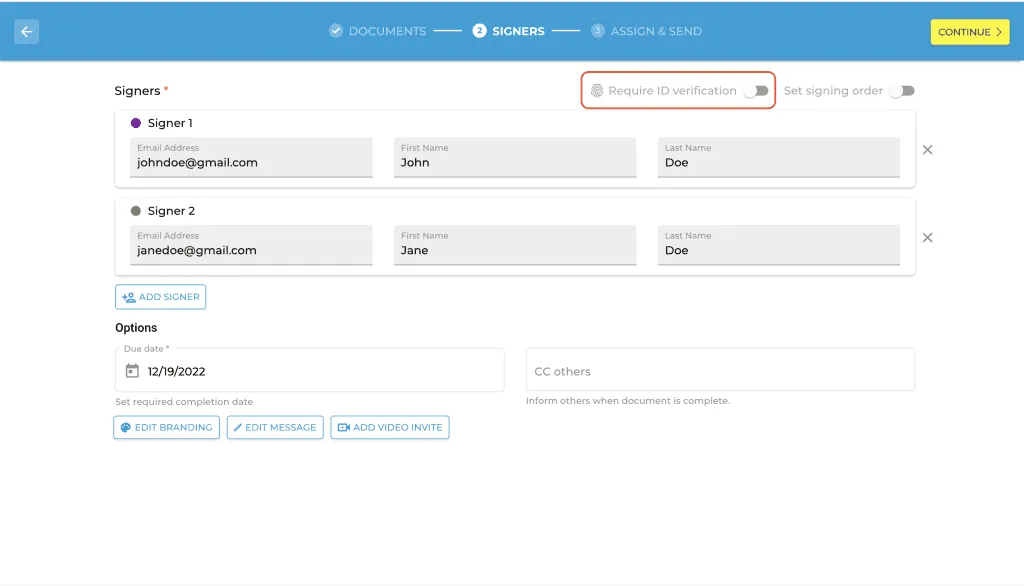1024x586 pixels.
Task: Click the back arrow icon
Action: (x=26, y=31)
